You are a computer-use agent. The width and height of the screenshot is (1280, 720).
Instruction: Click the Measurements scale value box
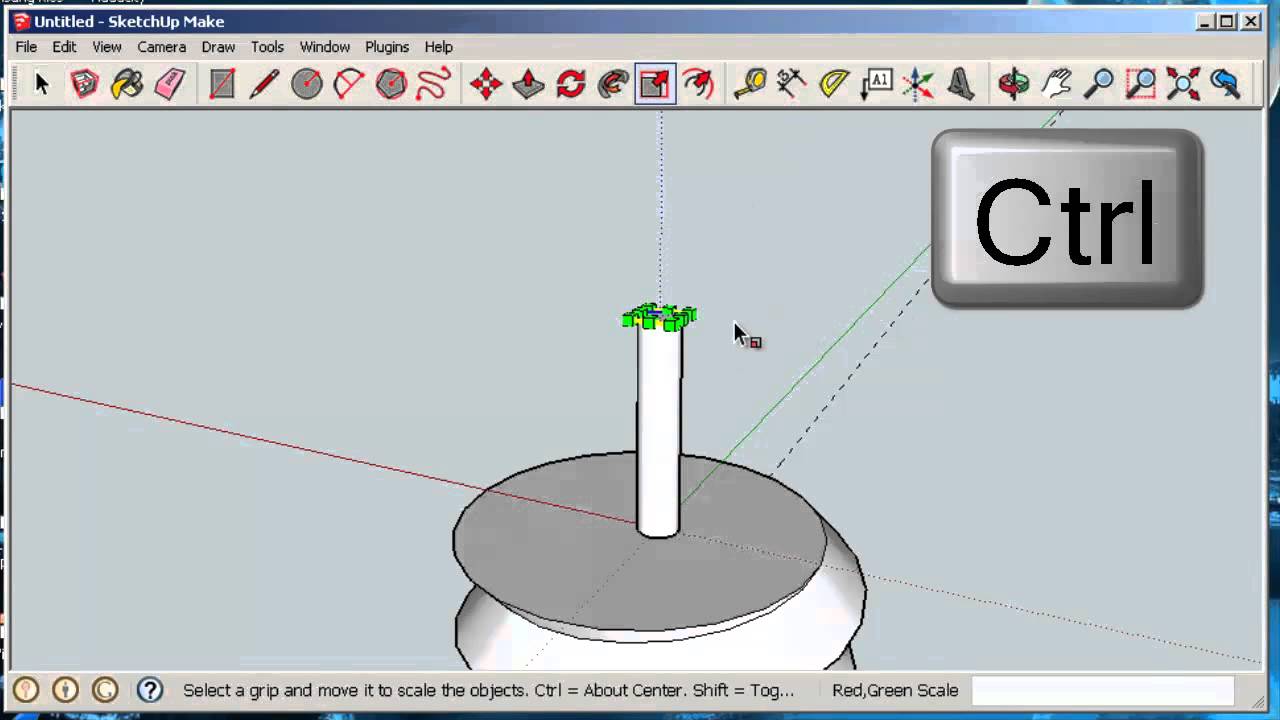(x=1103, y=691)
